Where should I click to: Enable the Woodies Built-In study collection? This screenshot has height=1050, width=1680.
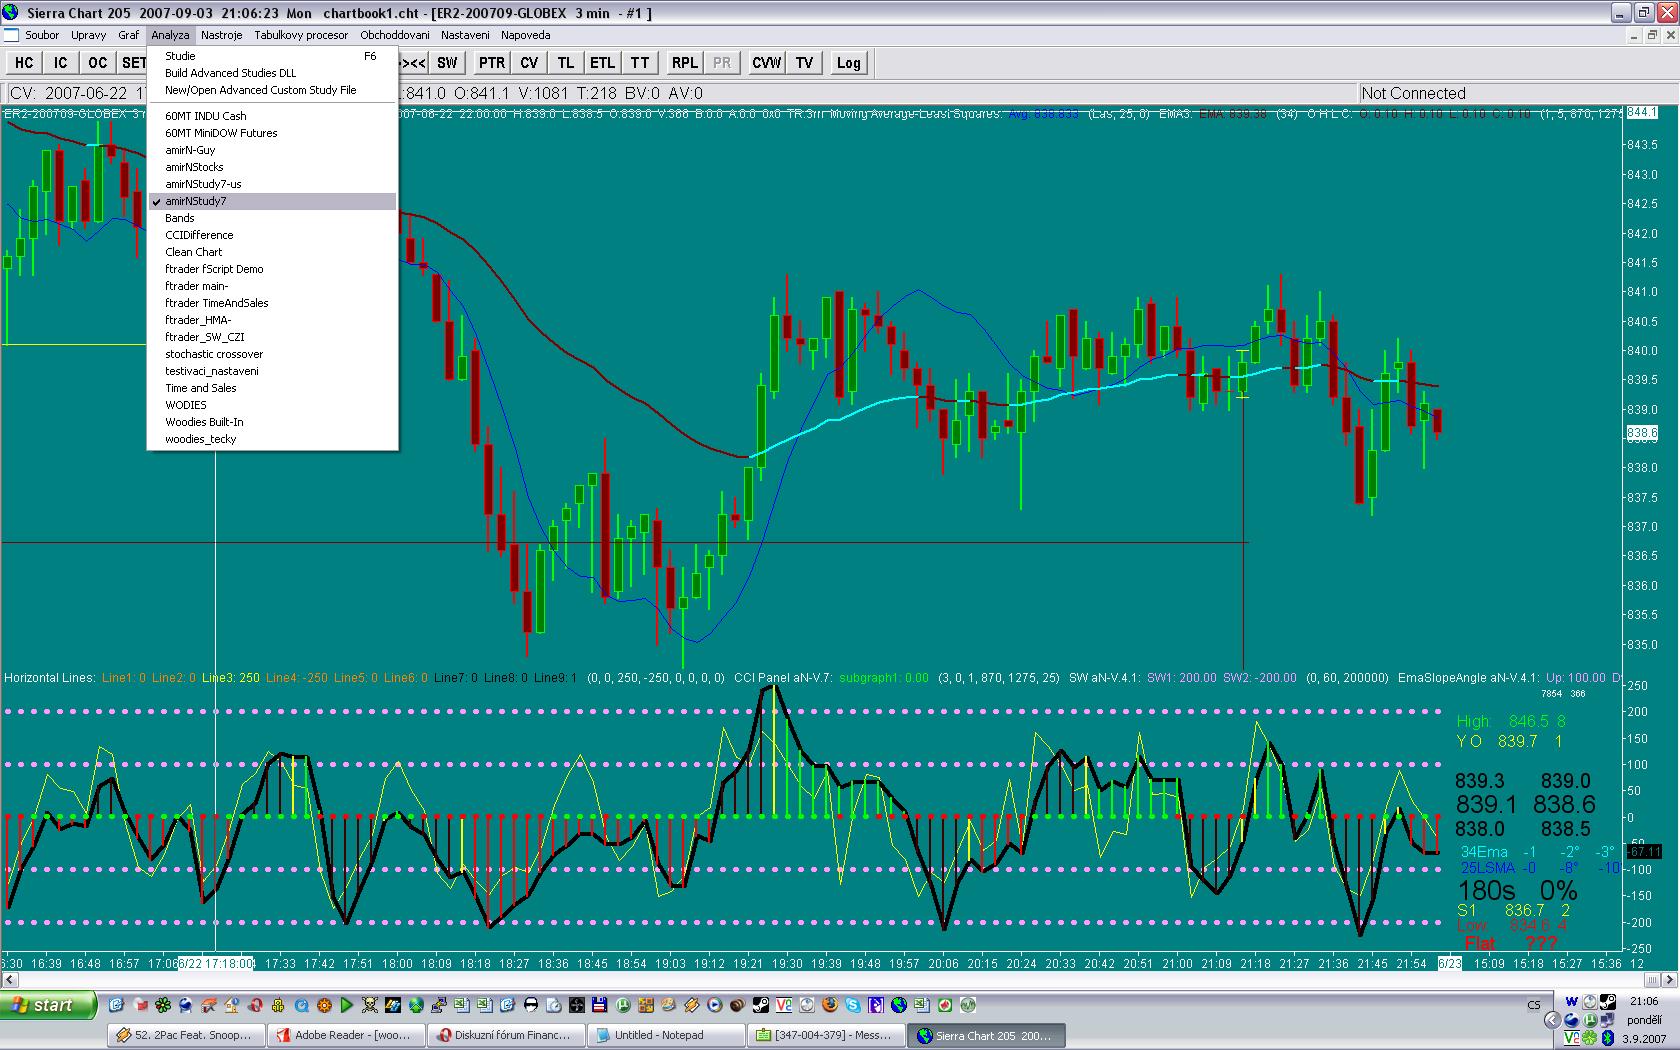pyautogui.click(x=204, y=422)
